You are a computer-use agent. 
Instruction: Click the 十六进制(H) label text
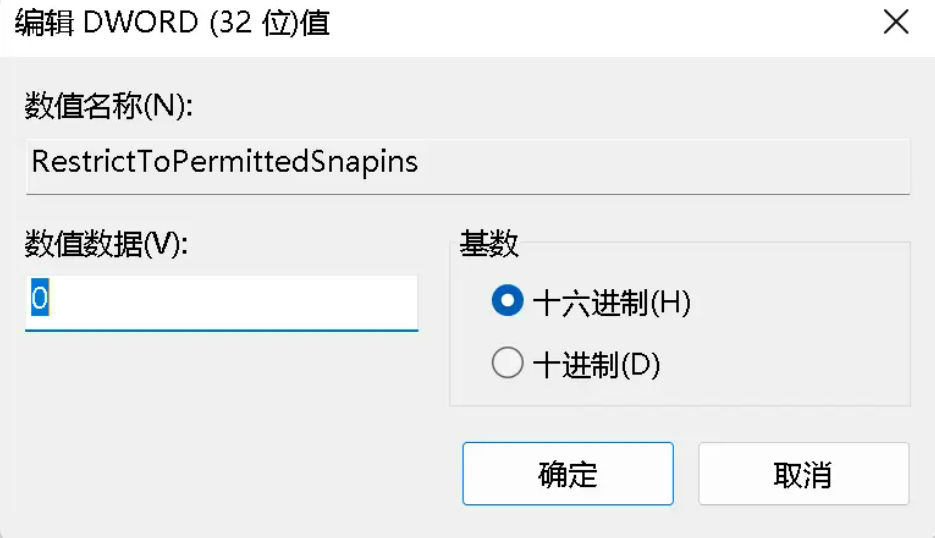(612, 302)
